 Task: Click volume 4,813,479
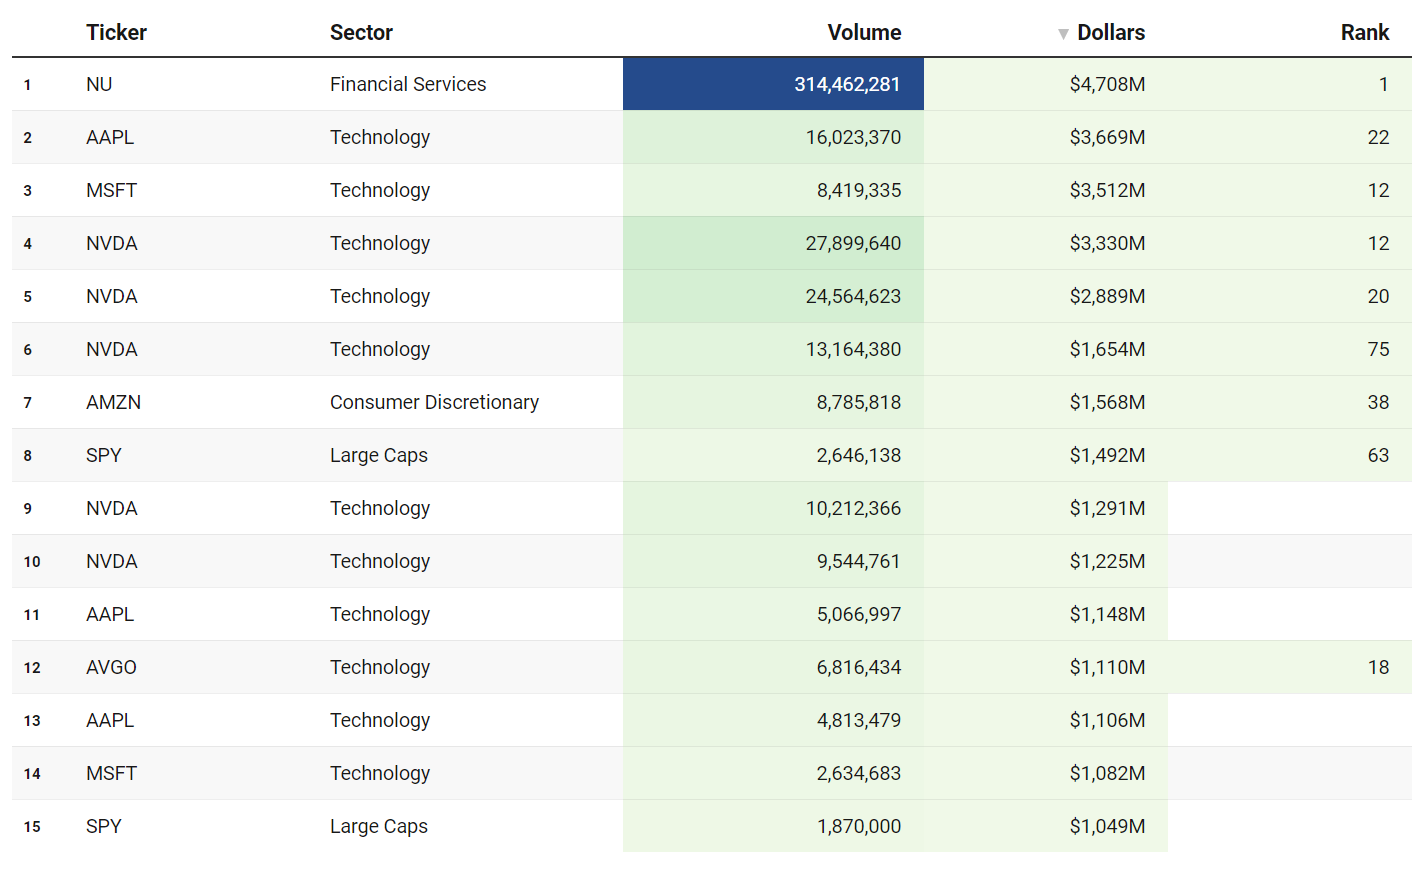coord(859,721)
